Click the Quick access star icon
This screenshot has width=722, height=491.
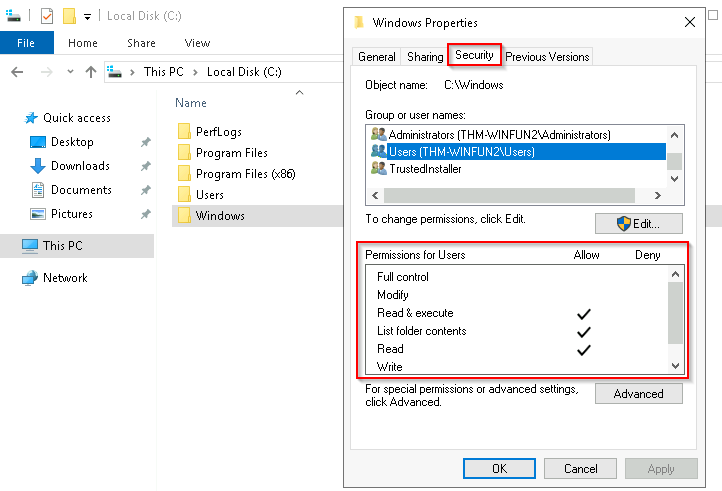[x=31, y=118]
